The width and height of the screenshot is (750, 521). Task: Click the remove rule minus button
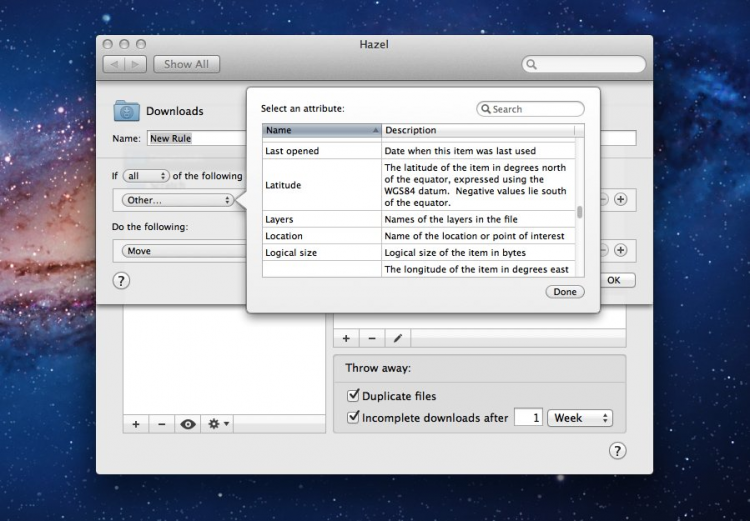[x=371, y=339]
